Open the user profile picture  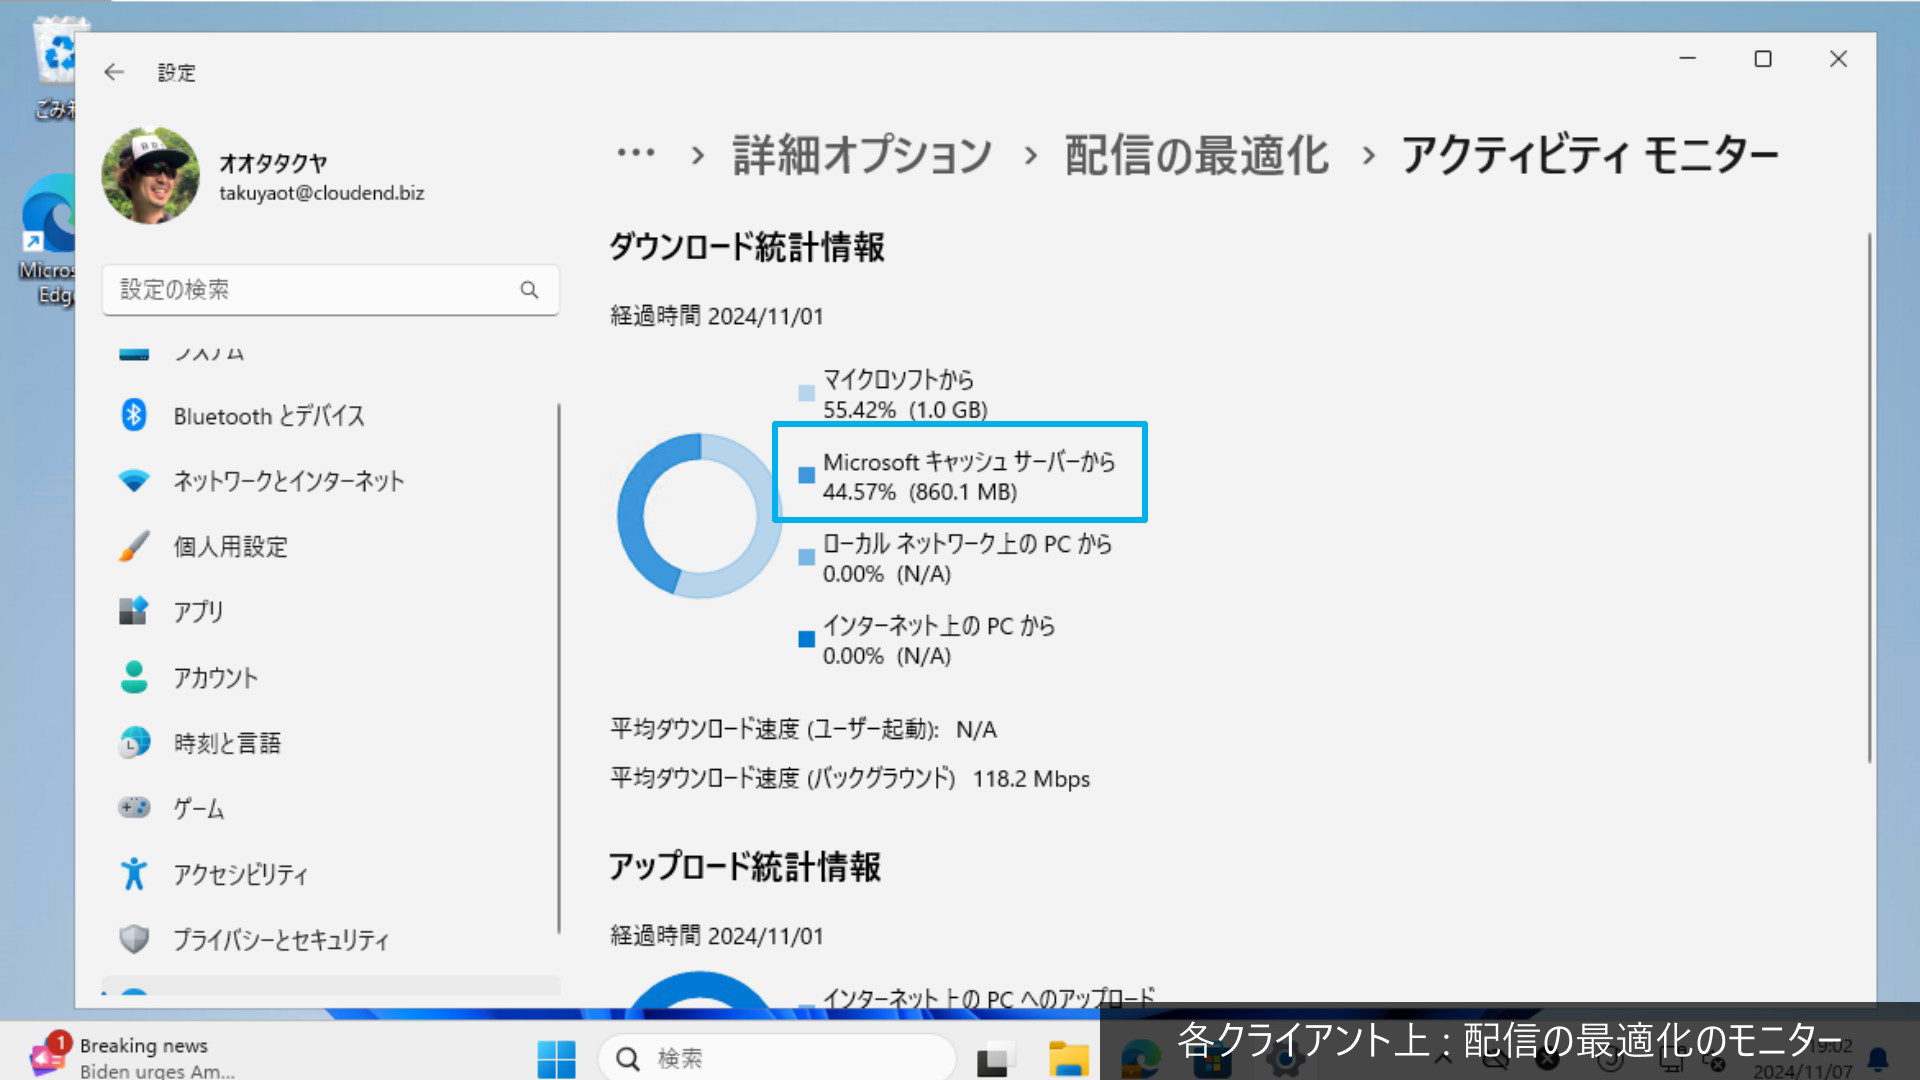tap(150, 175)
